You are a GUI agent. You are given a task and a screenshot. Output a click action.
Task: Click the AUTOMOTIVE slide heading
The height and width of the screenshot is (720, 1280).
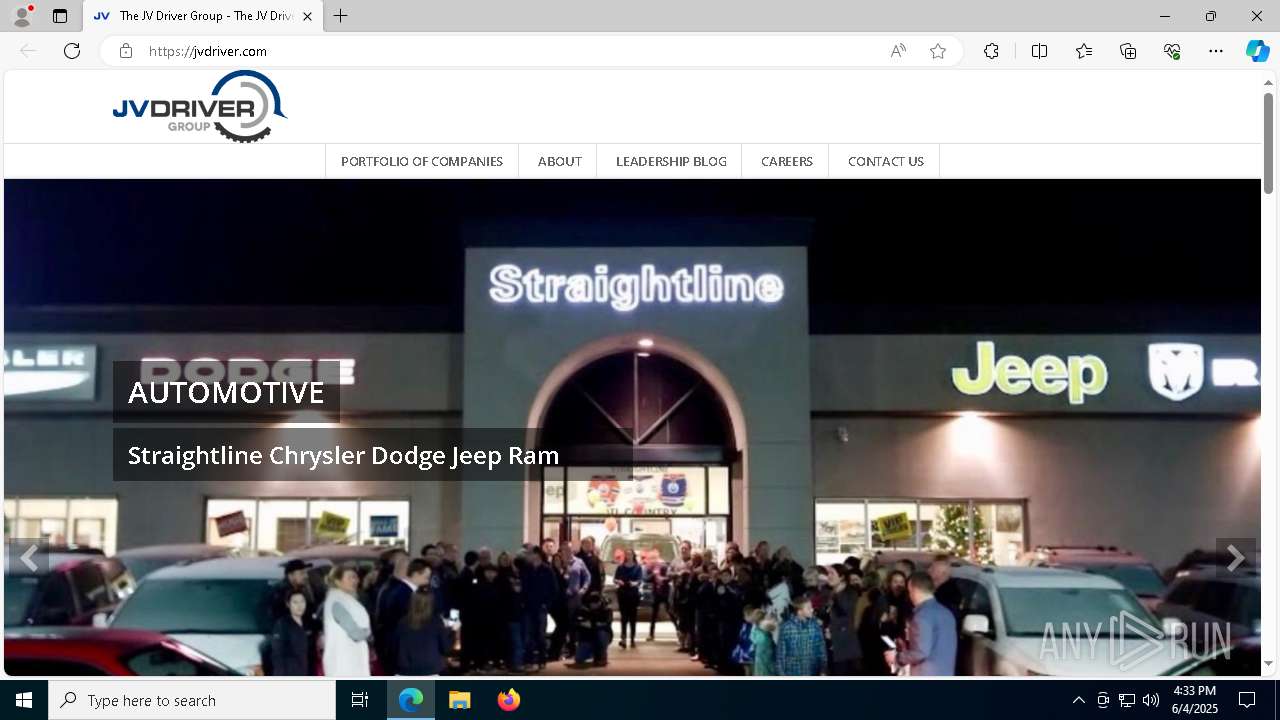pyautogui.click(x=226, y=392)
